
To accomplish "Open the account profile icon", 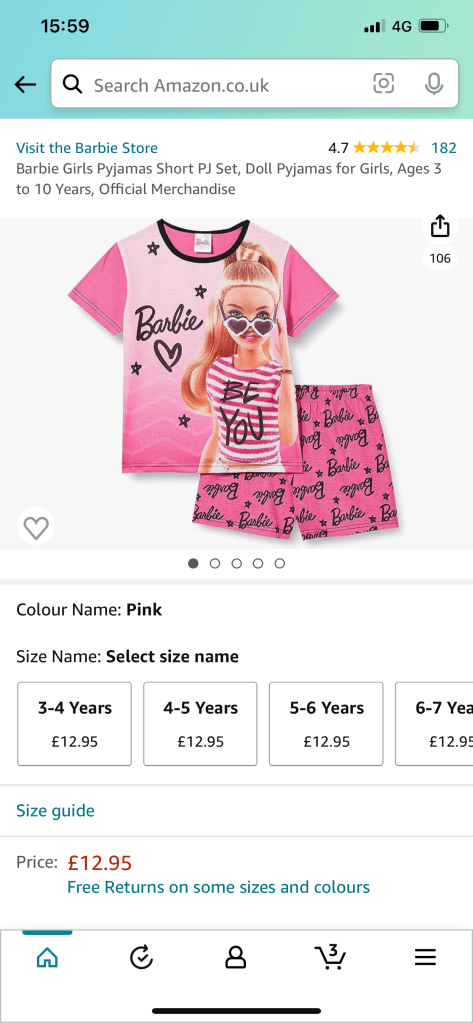I will tap(236, 957).
